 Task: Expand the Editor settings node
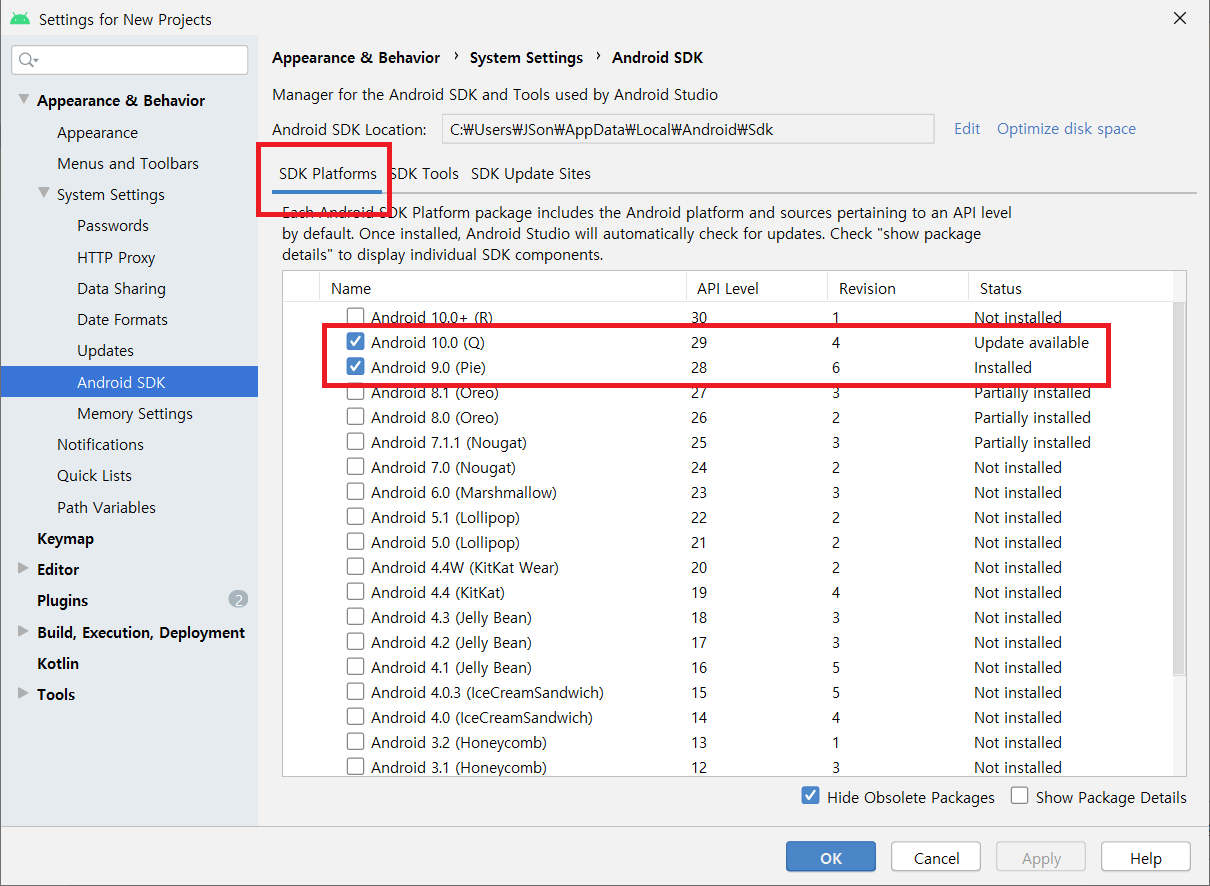click(23, 569)
